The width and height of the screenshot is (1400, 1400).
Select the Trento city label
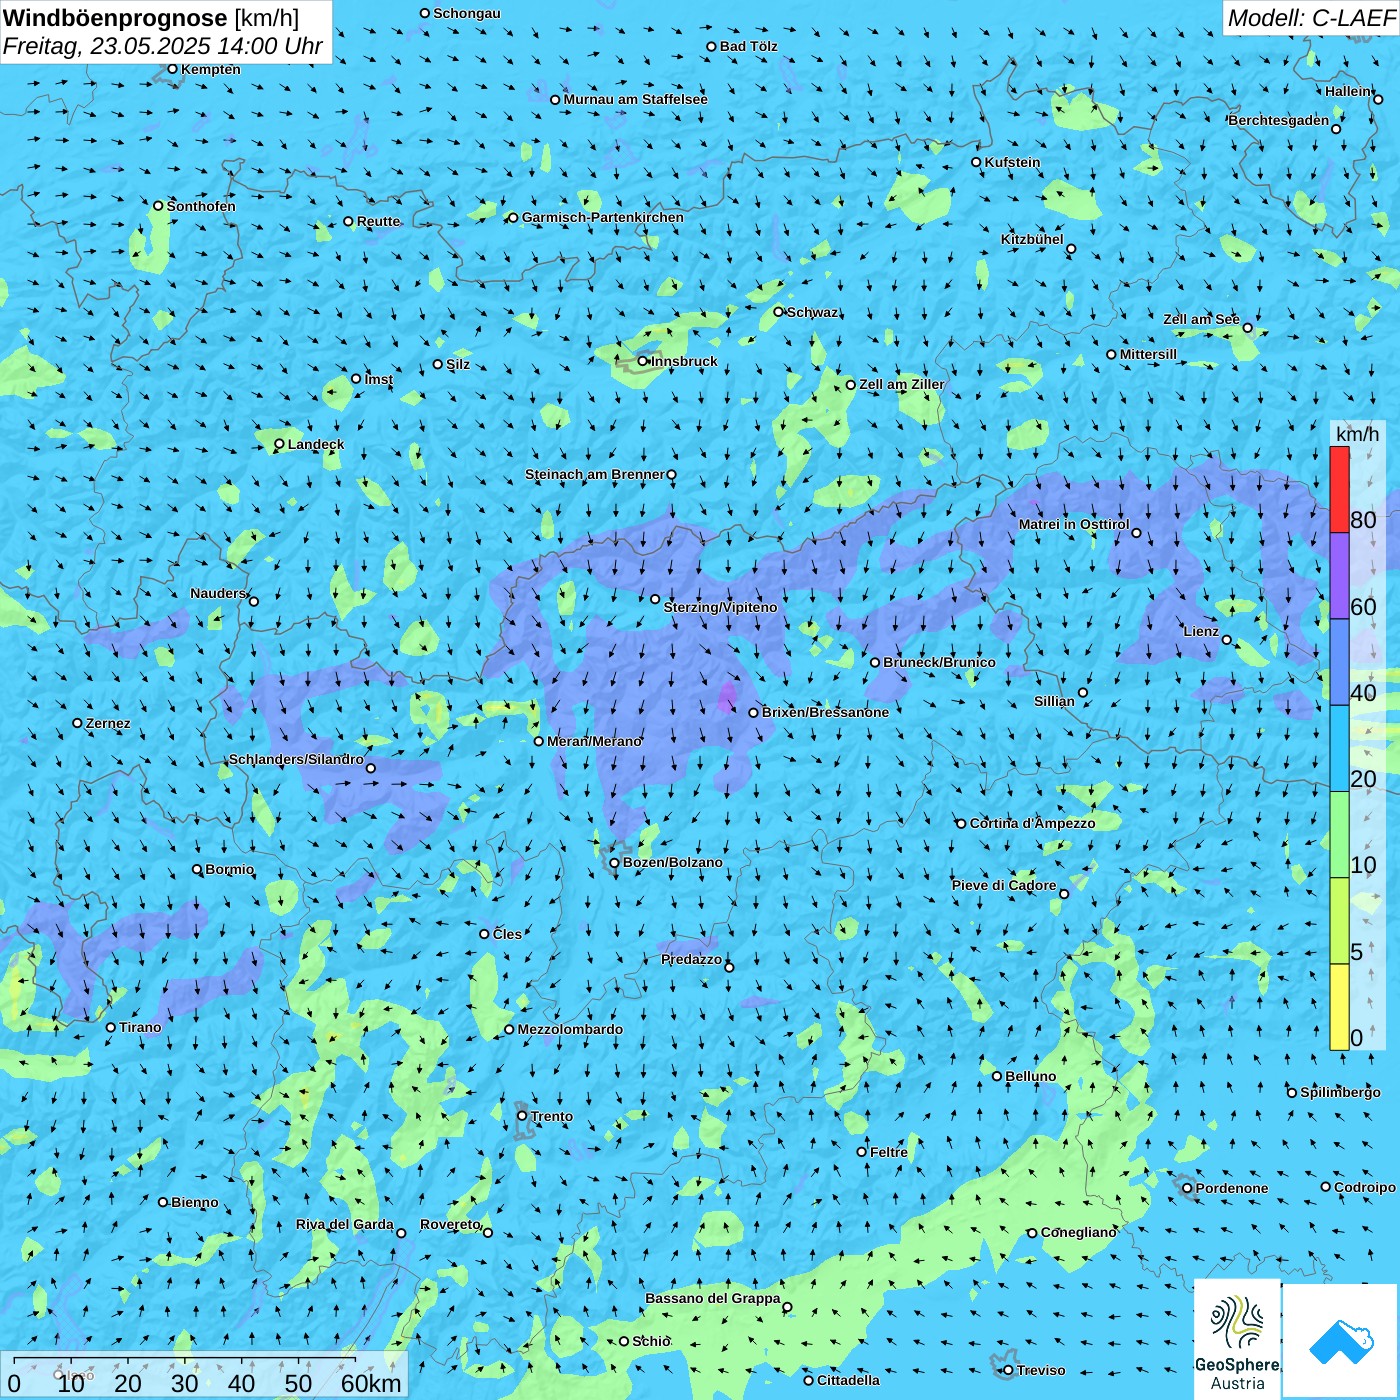[552, 1116]
